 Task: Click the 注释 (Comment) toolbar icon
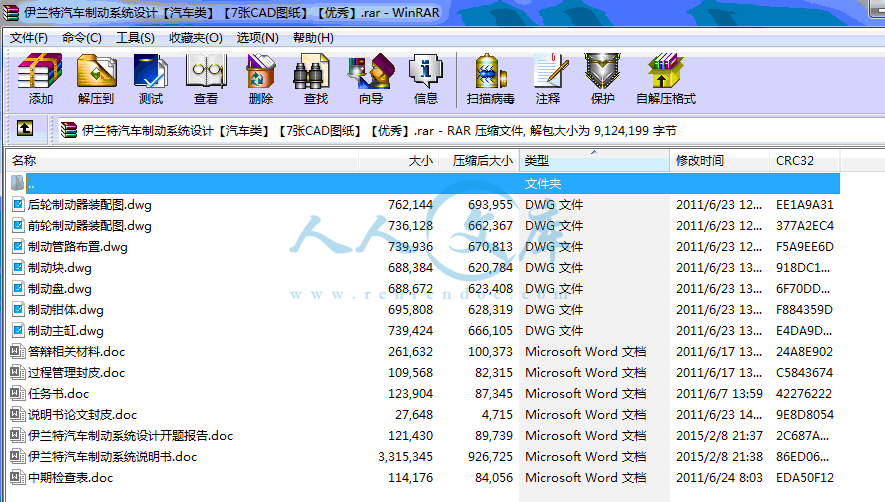(x=550, y=71)
